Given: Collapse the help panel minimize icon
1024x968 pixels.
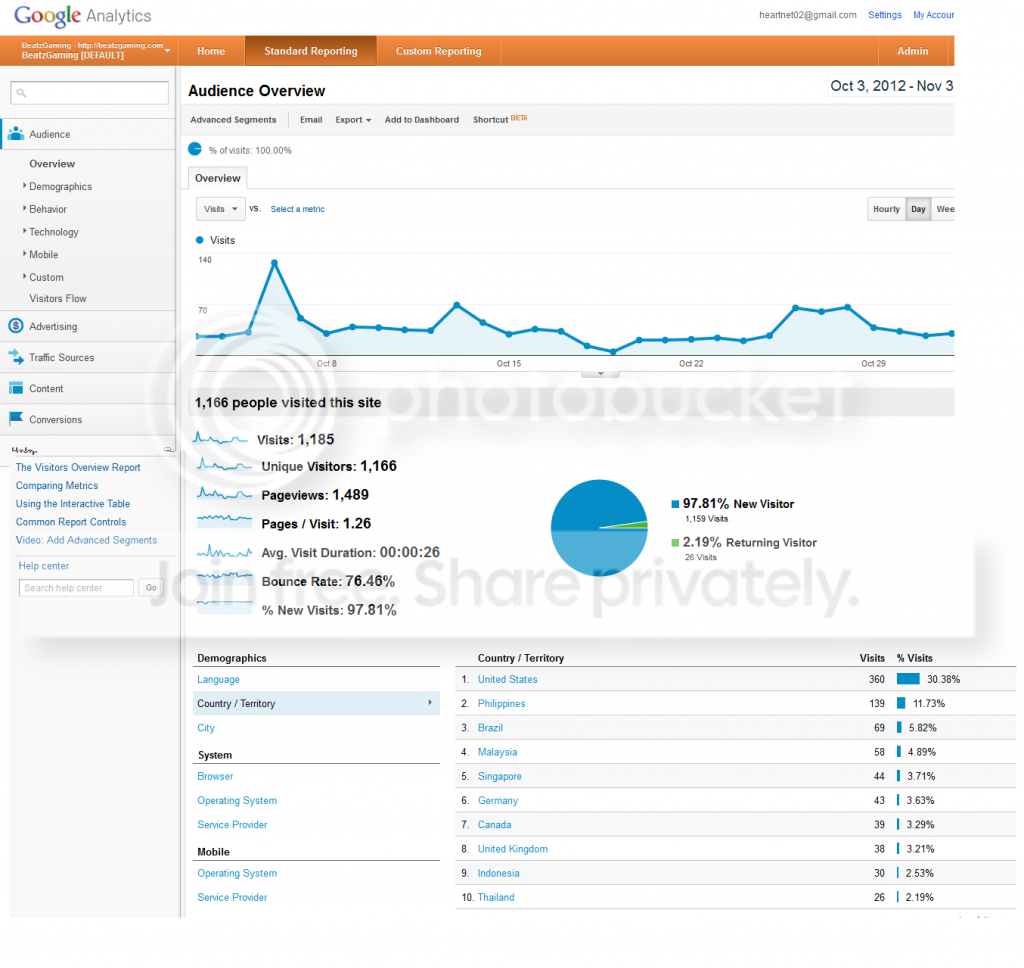Looking at the screenshot, I should [x=168, y=449].
